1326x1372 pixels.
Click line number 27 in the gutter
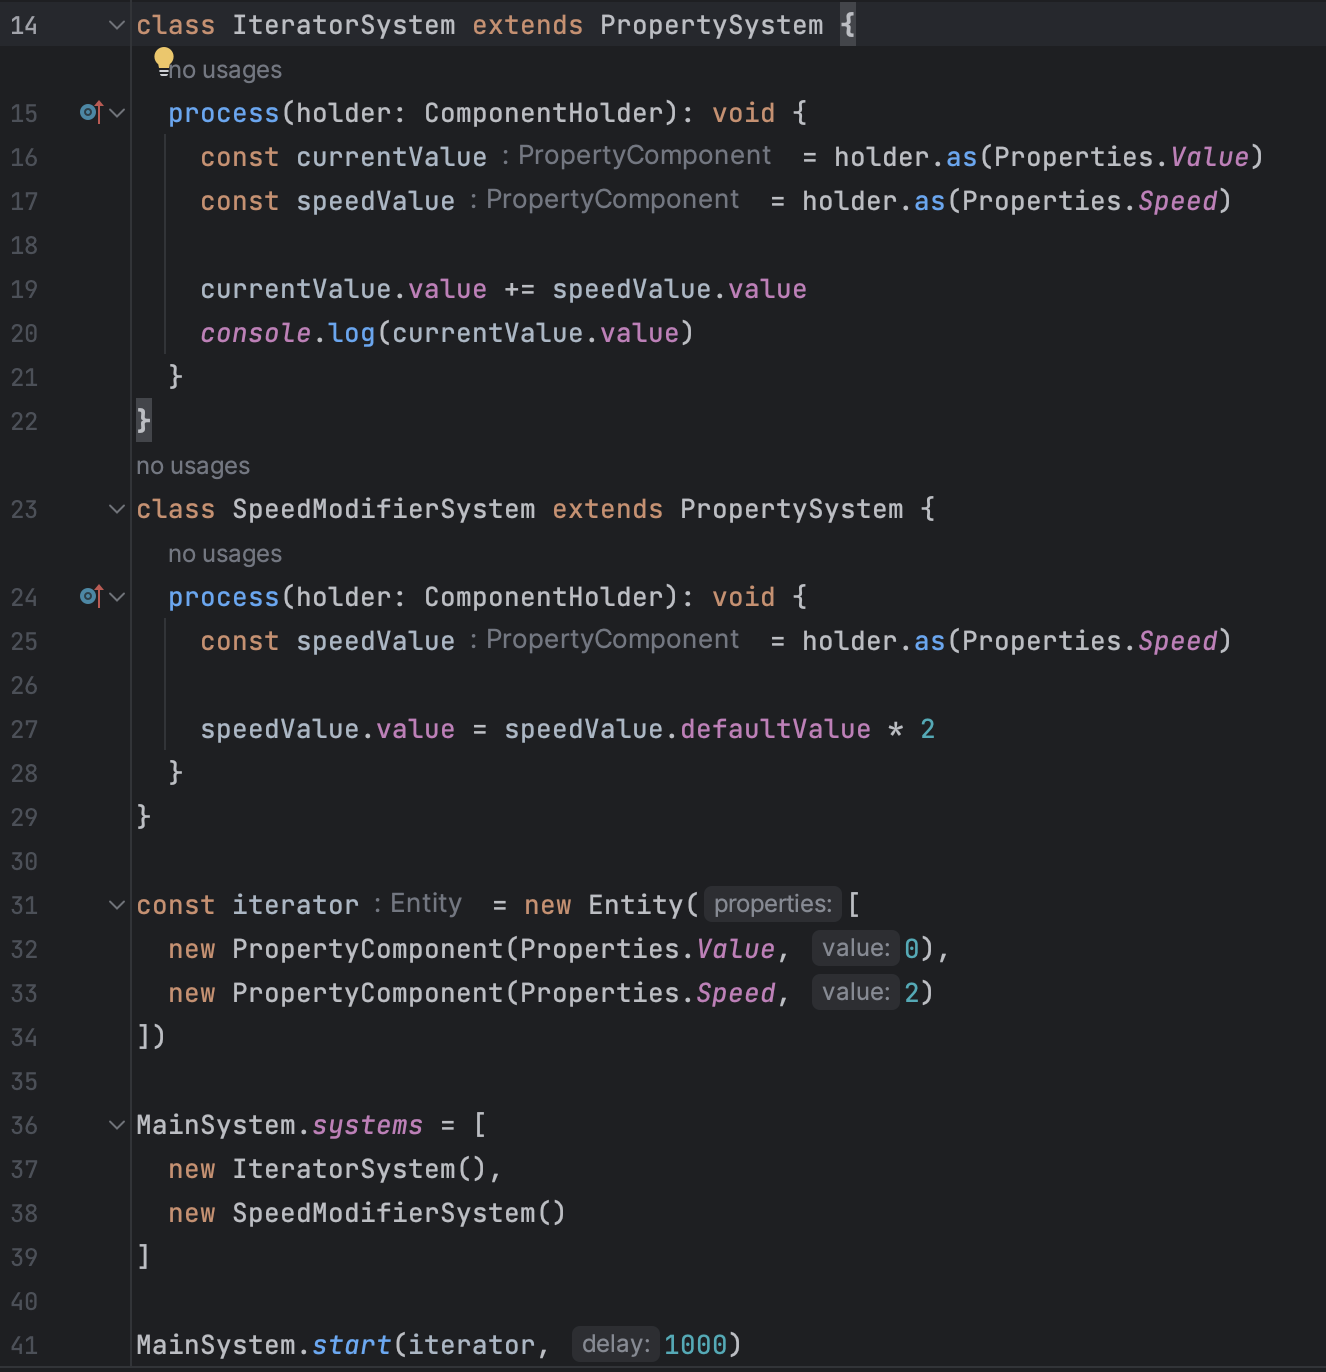point(24,729)
